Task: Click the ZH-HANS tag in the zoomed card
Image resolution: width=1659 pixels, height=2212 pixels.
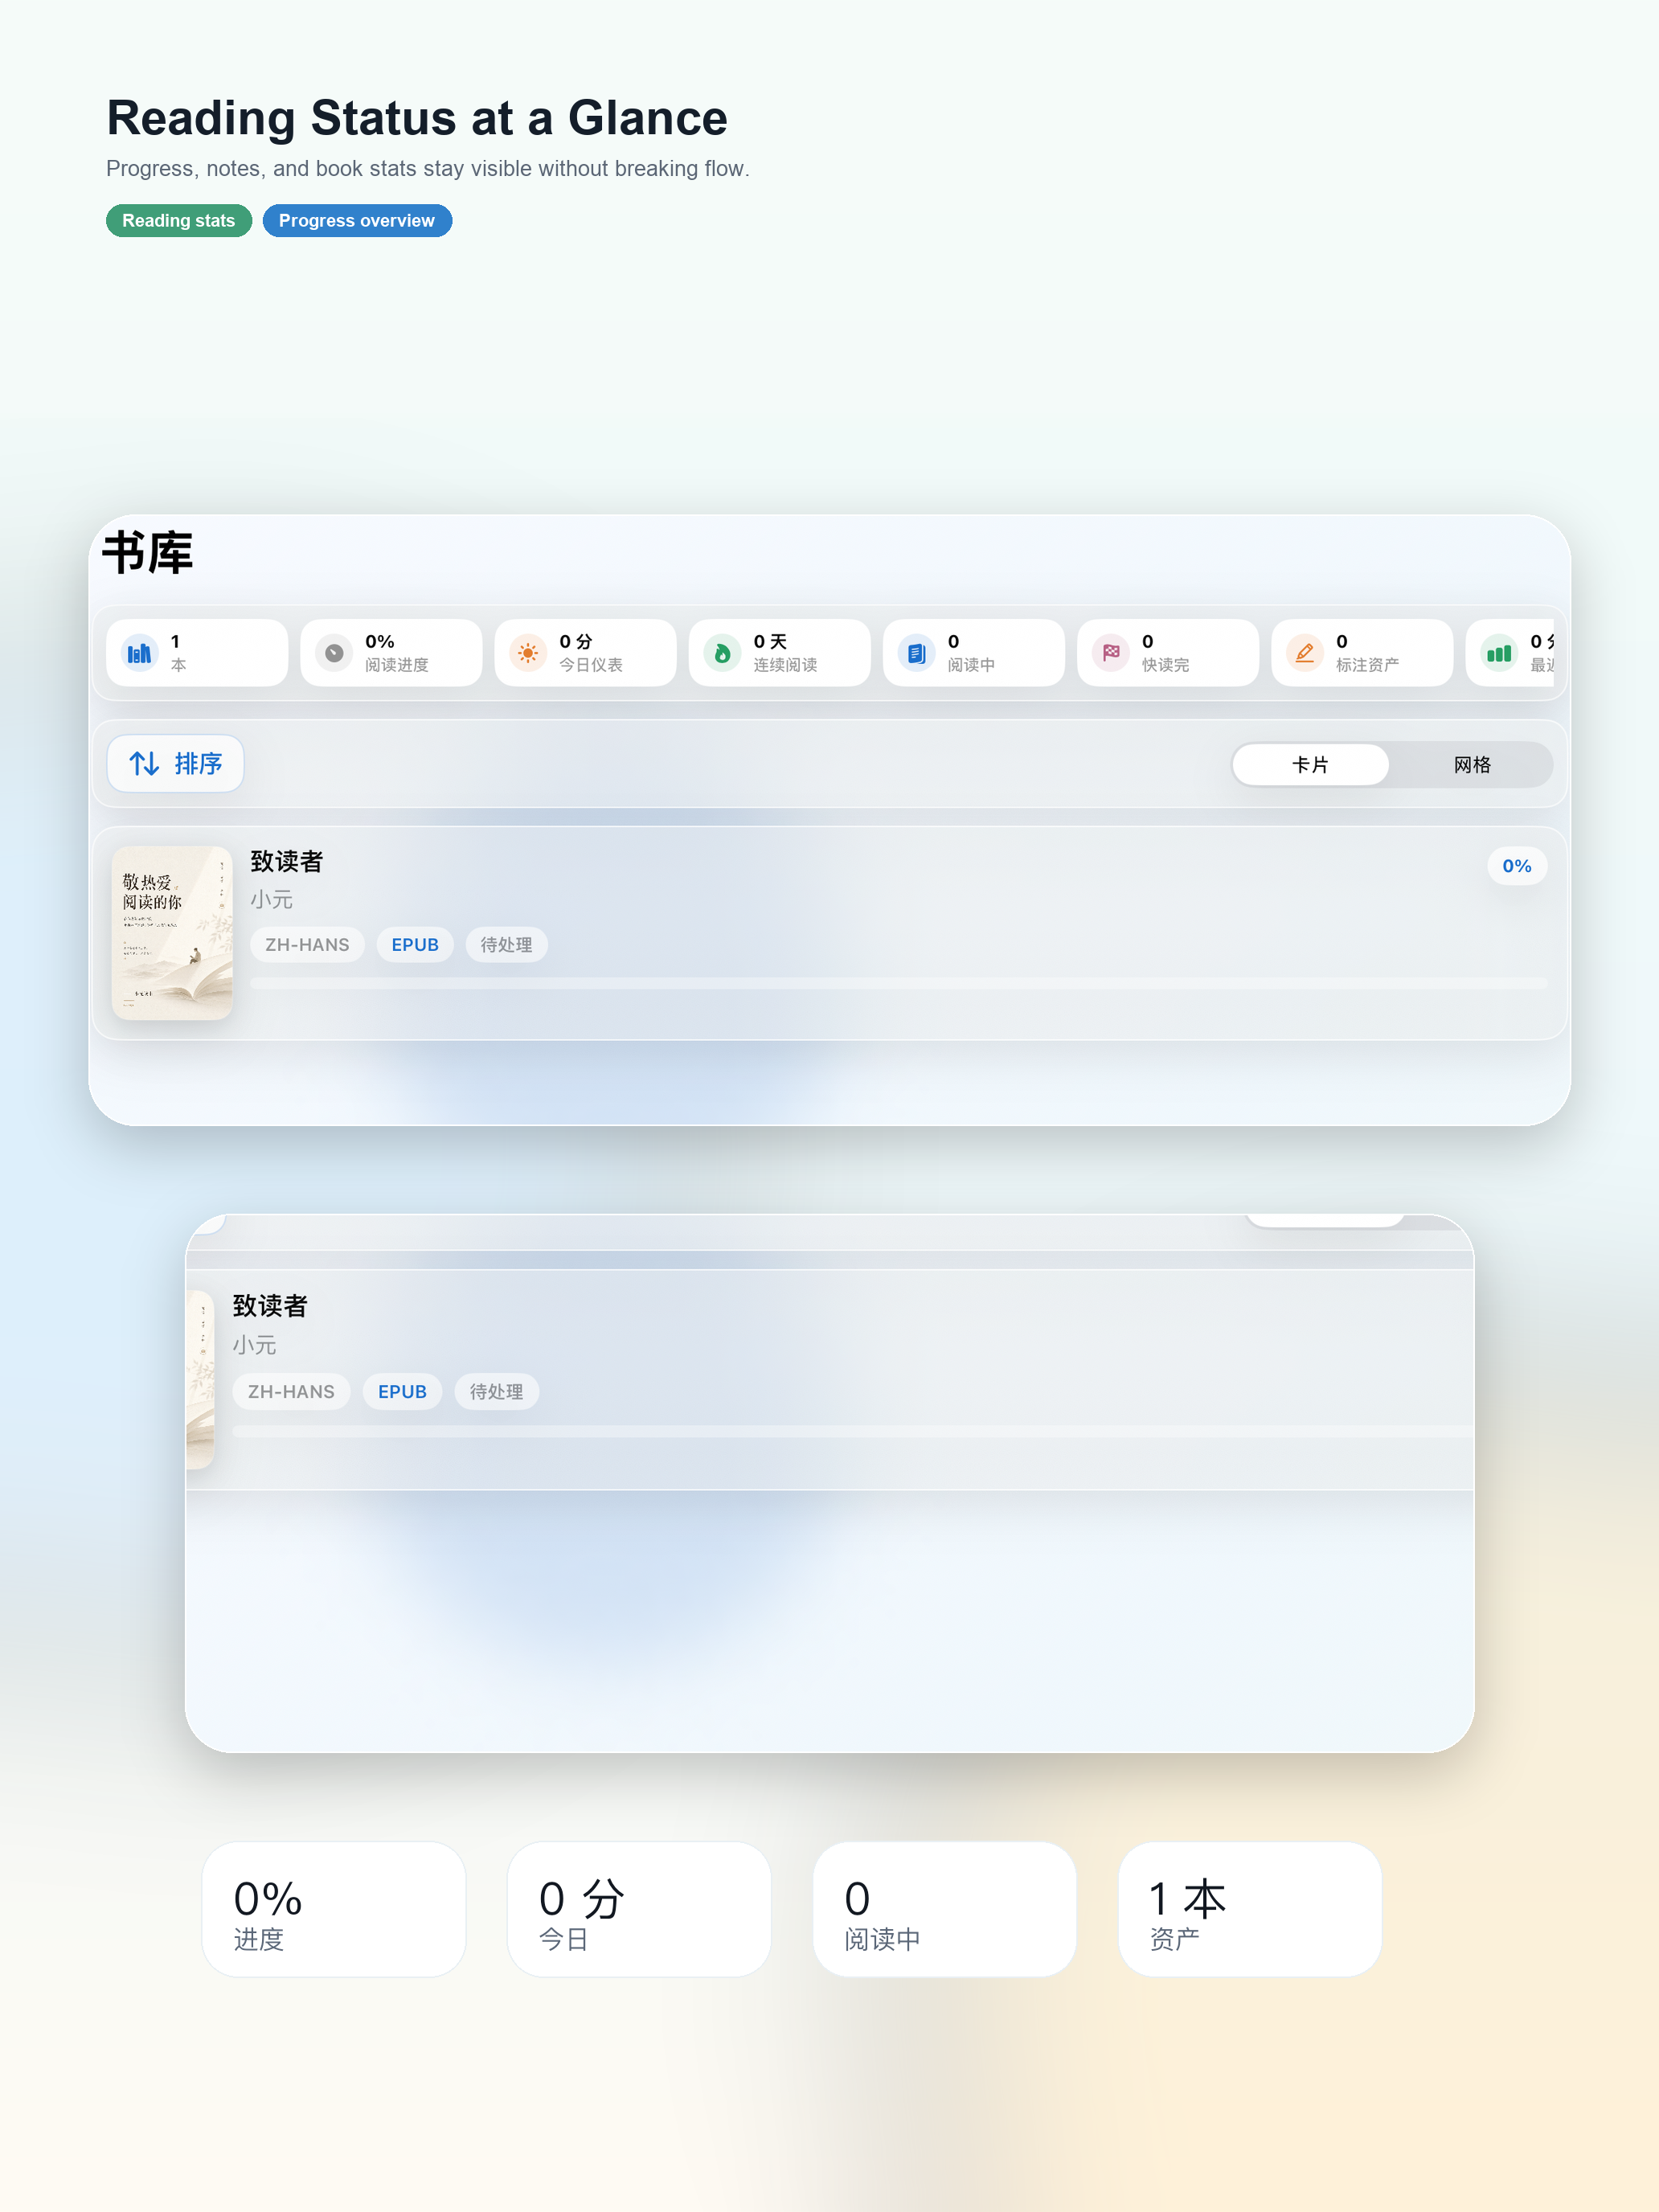Action: click(291, 1392)
